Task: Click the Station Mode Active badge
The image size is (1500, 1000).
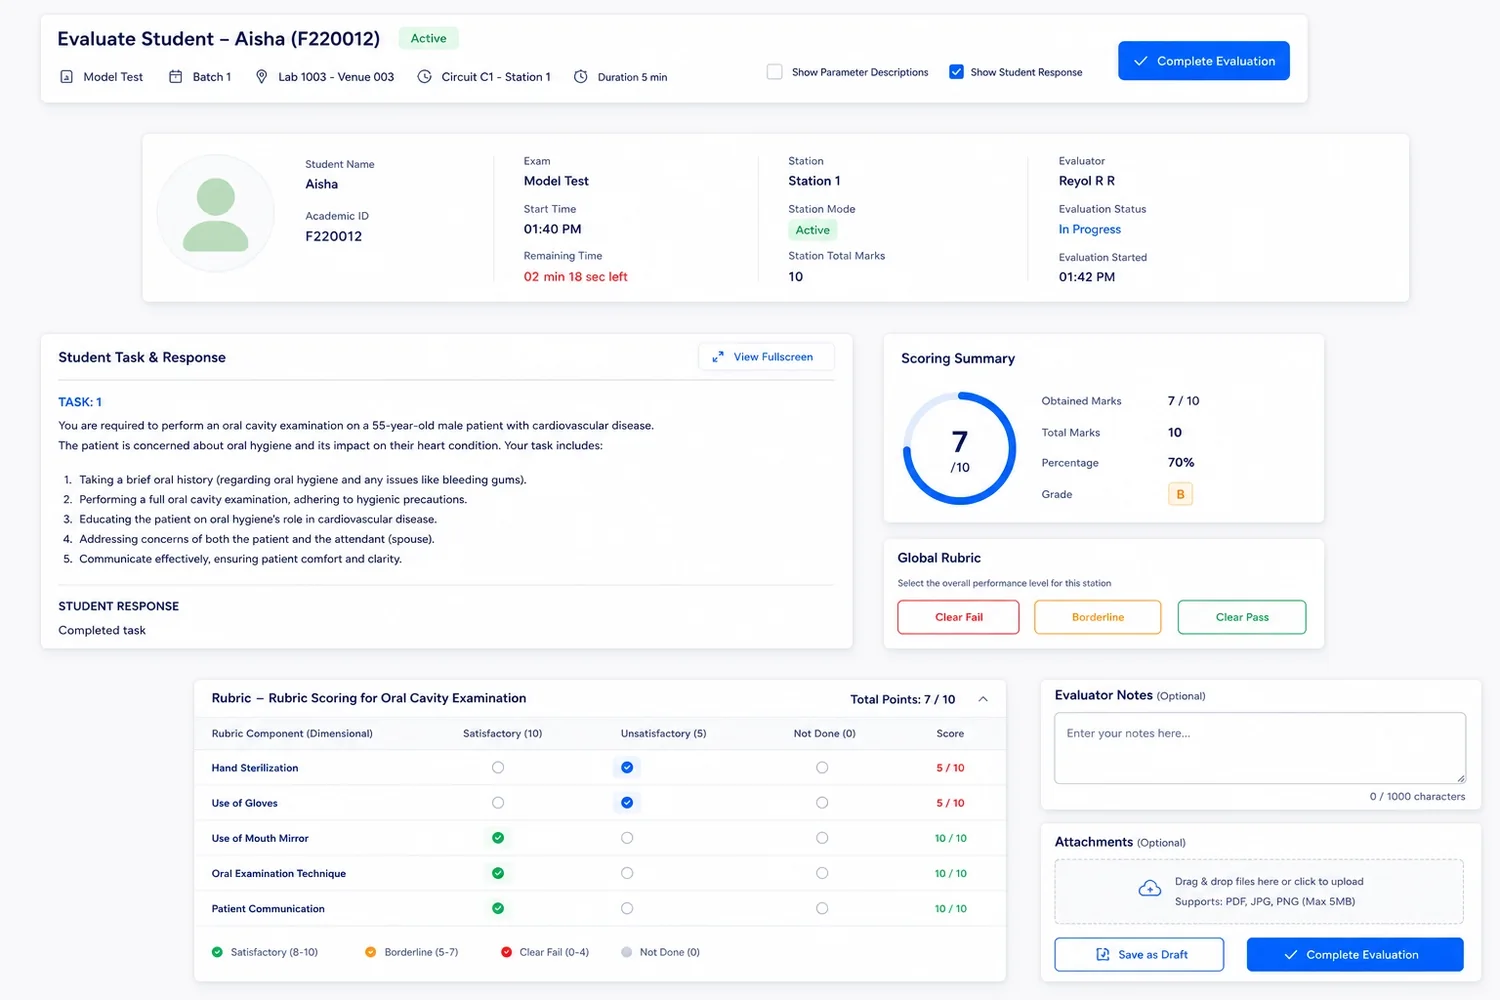Action: [813, 230]
